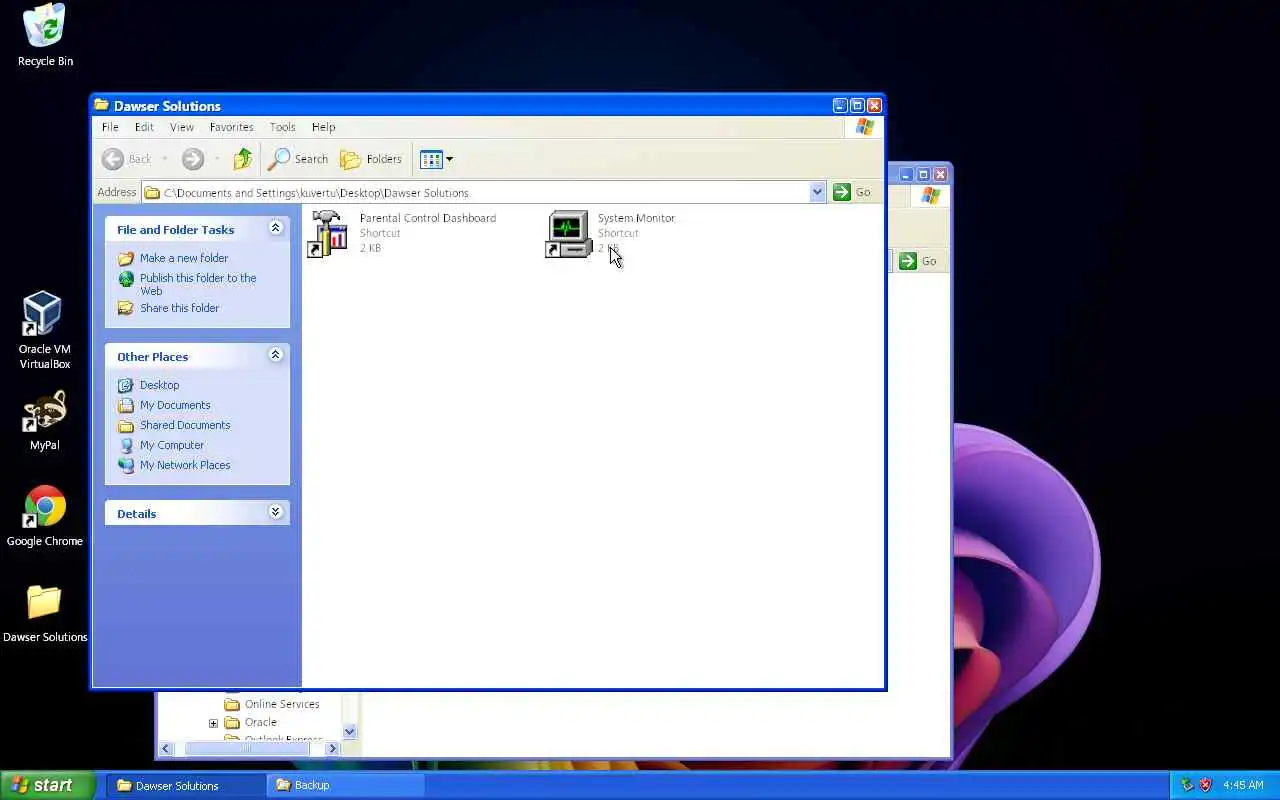Maximize the Backup window
This screenshot has height=800, width=1280.
point(923,174)
